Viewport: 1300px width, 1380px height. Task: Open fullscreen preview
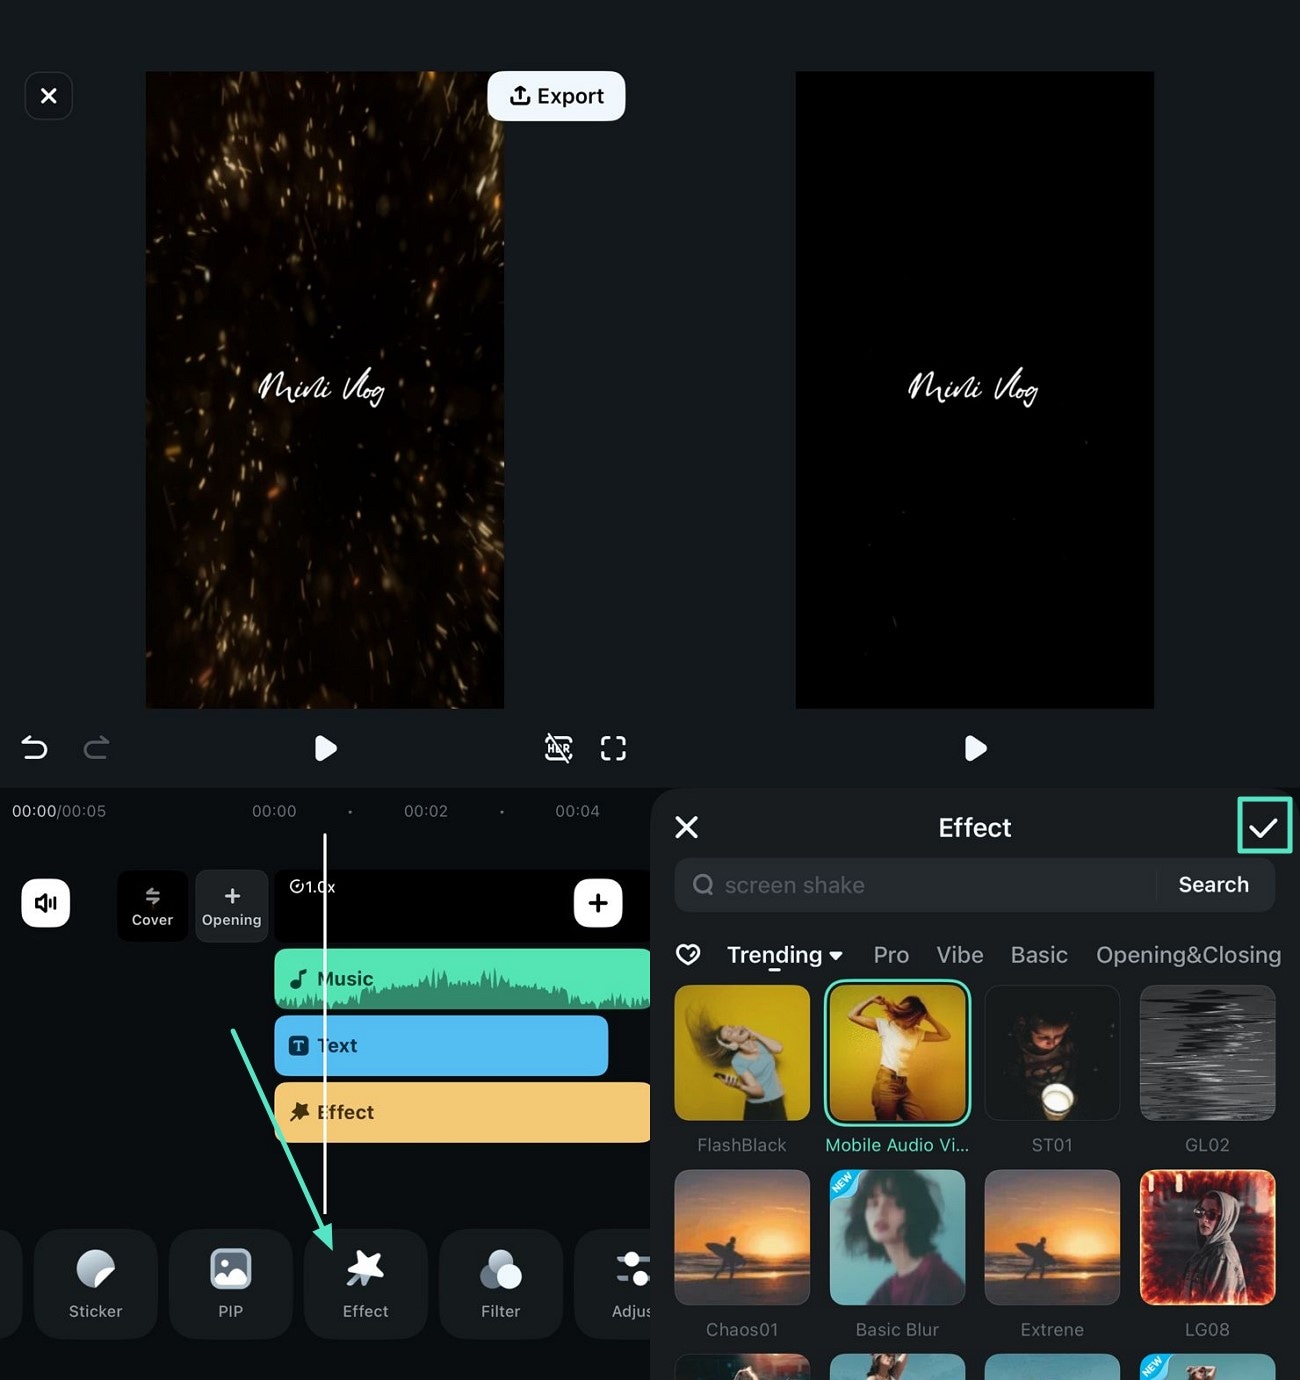[613, 748]
